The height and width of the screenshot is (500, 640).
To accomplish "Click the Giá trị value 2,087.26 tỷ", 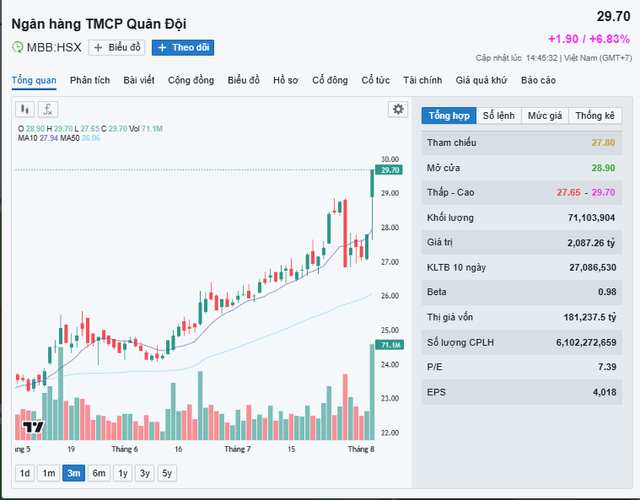I will pyautogui.click(x=591, y=243).
